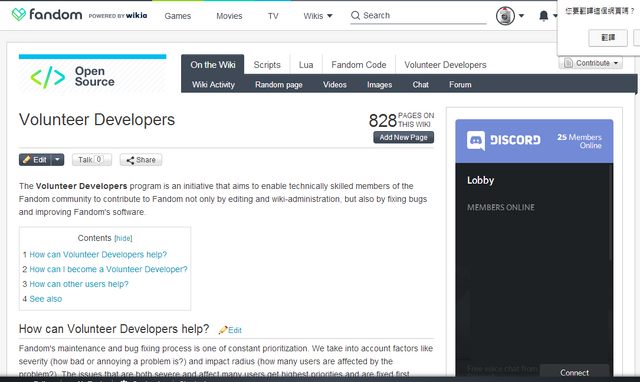Viewport: 640px width, 382px height.
Task: Click the 828 pages count
Action: pyautogui.click(x=382, y=120)
